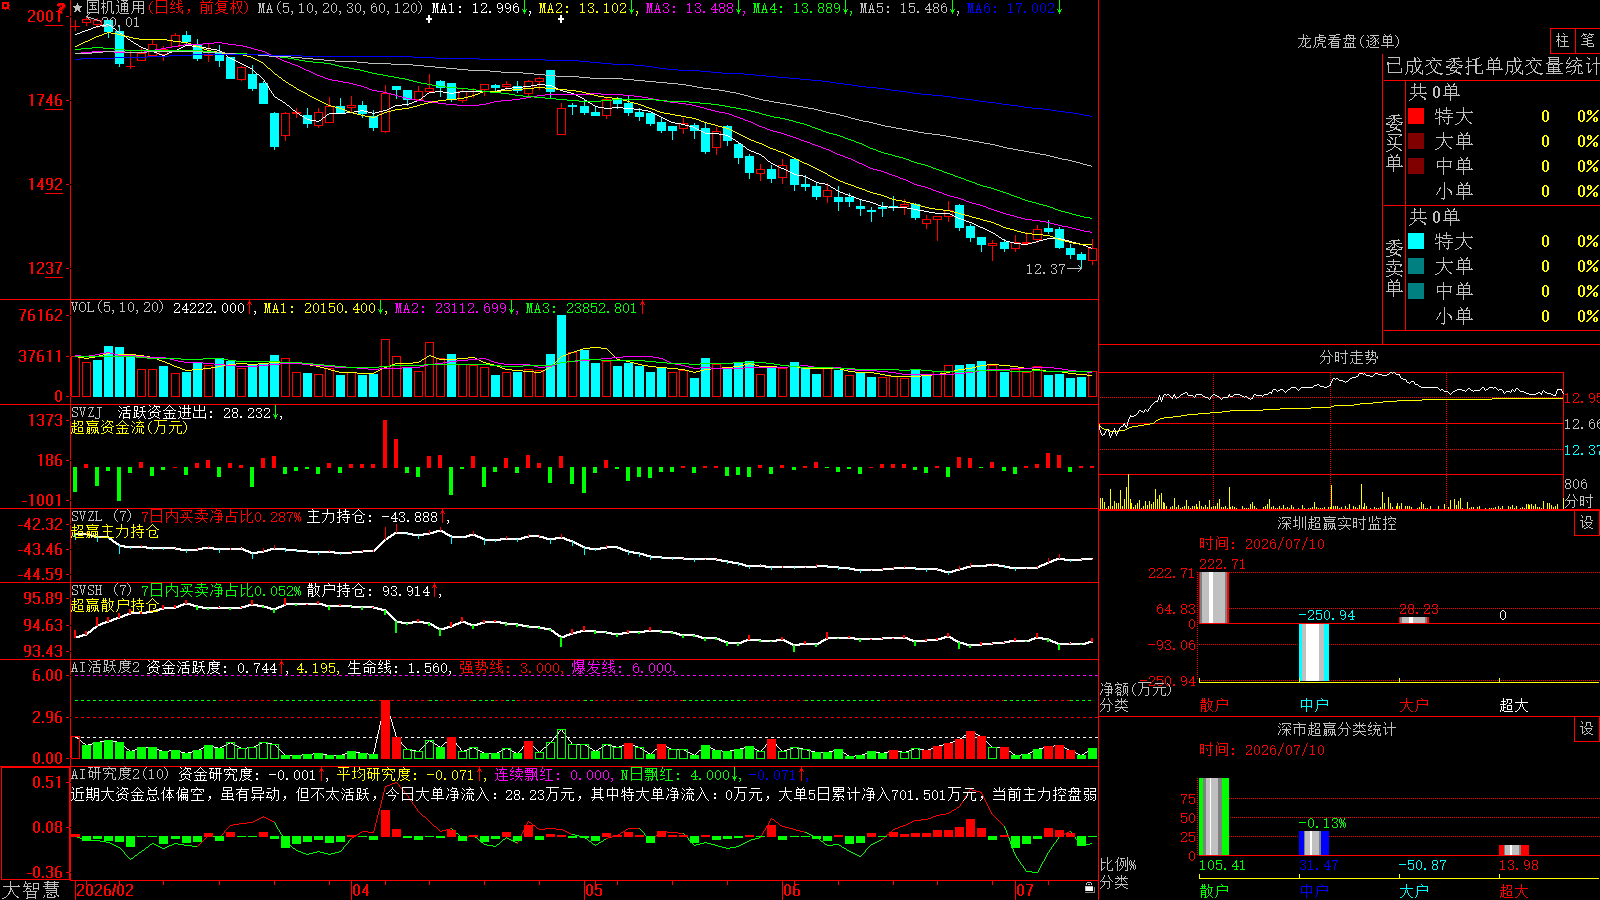Open 设 settings for 深圳超赢实时监控
Viewport: 1600px width, 900px height.
(x=1587, y=523)
